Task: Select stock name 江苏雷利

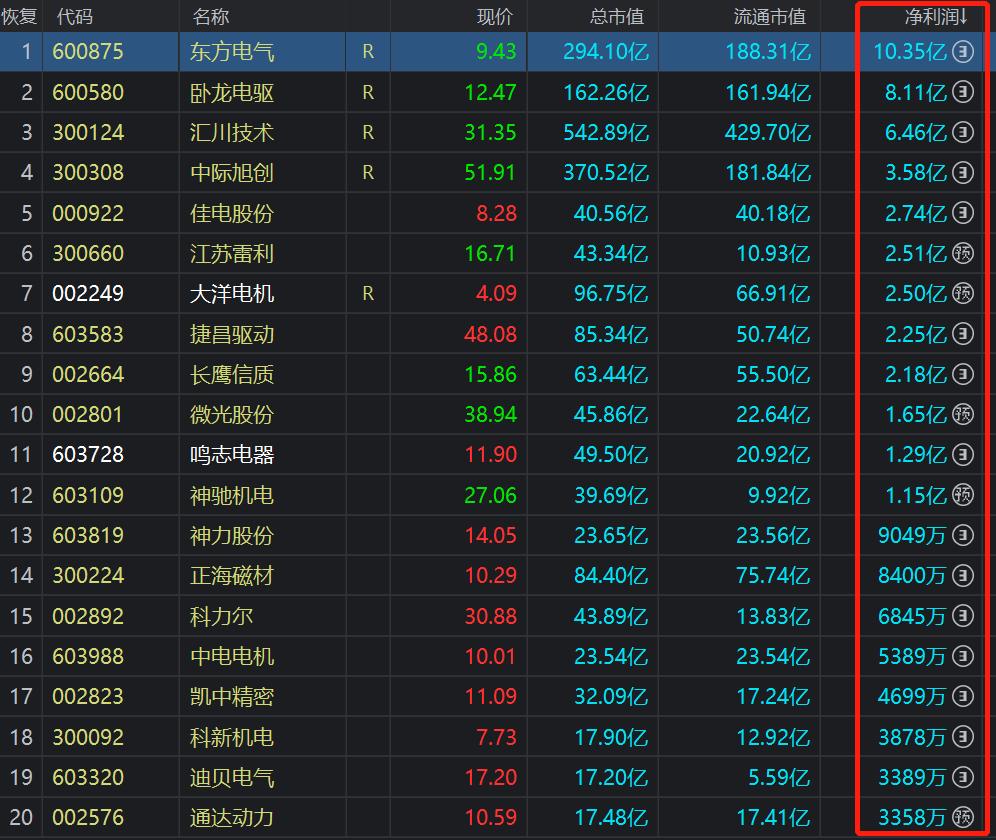Action: coord(232,254)
